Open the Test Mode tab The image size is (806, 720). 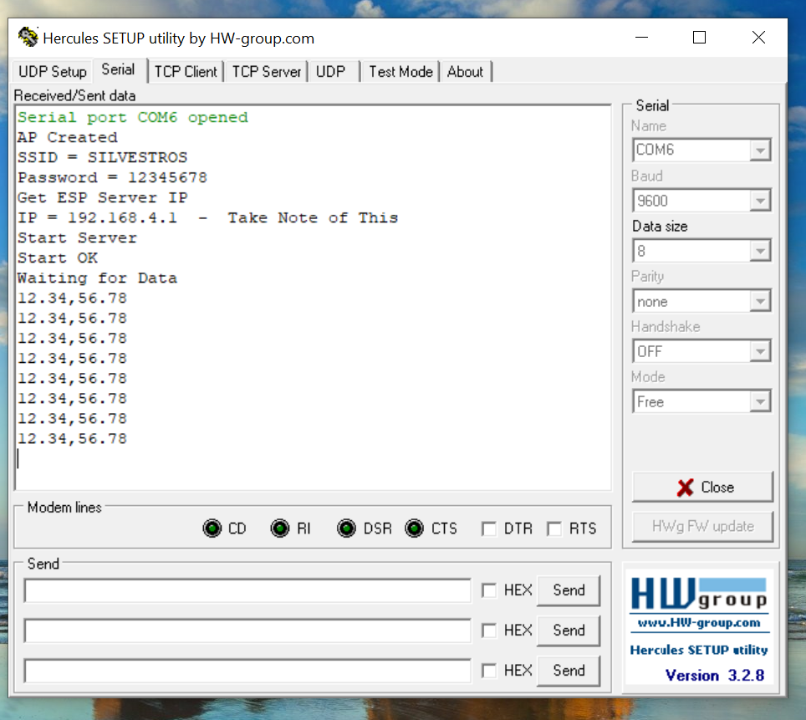tap(400, 71)
